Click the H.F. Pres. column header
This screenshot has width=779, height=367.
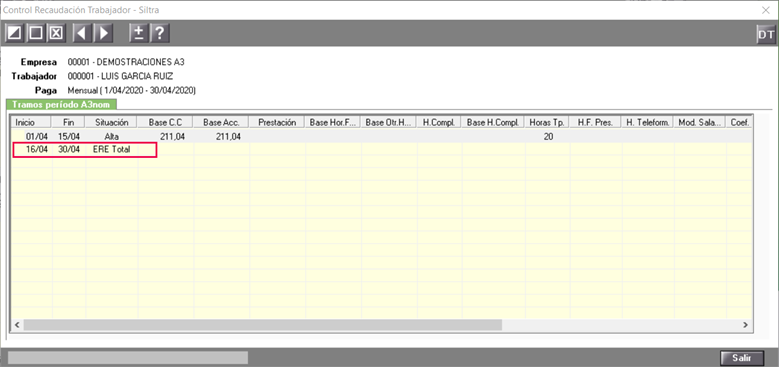pos(595,122)
